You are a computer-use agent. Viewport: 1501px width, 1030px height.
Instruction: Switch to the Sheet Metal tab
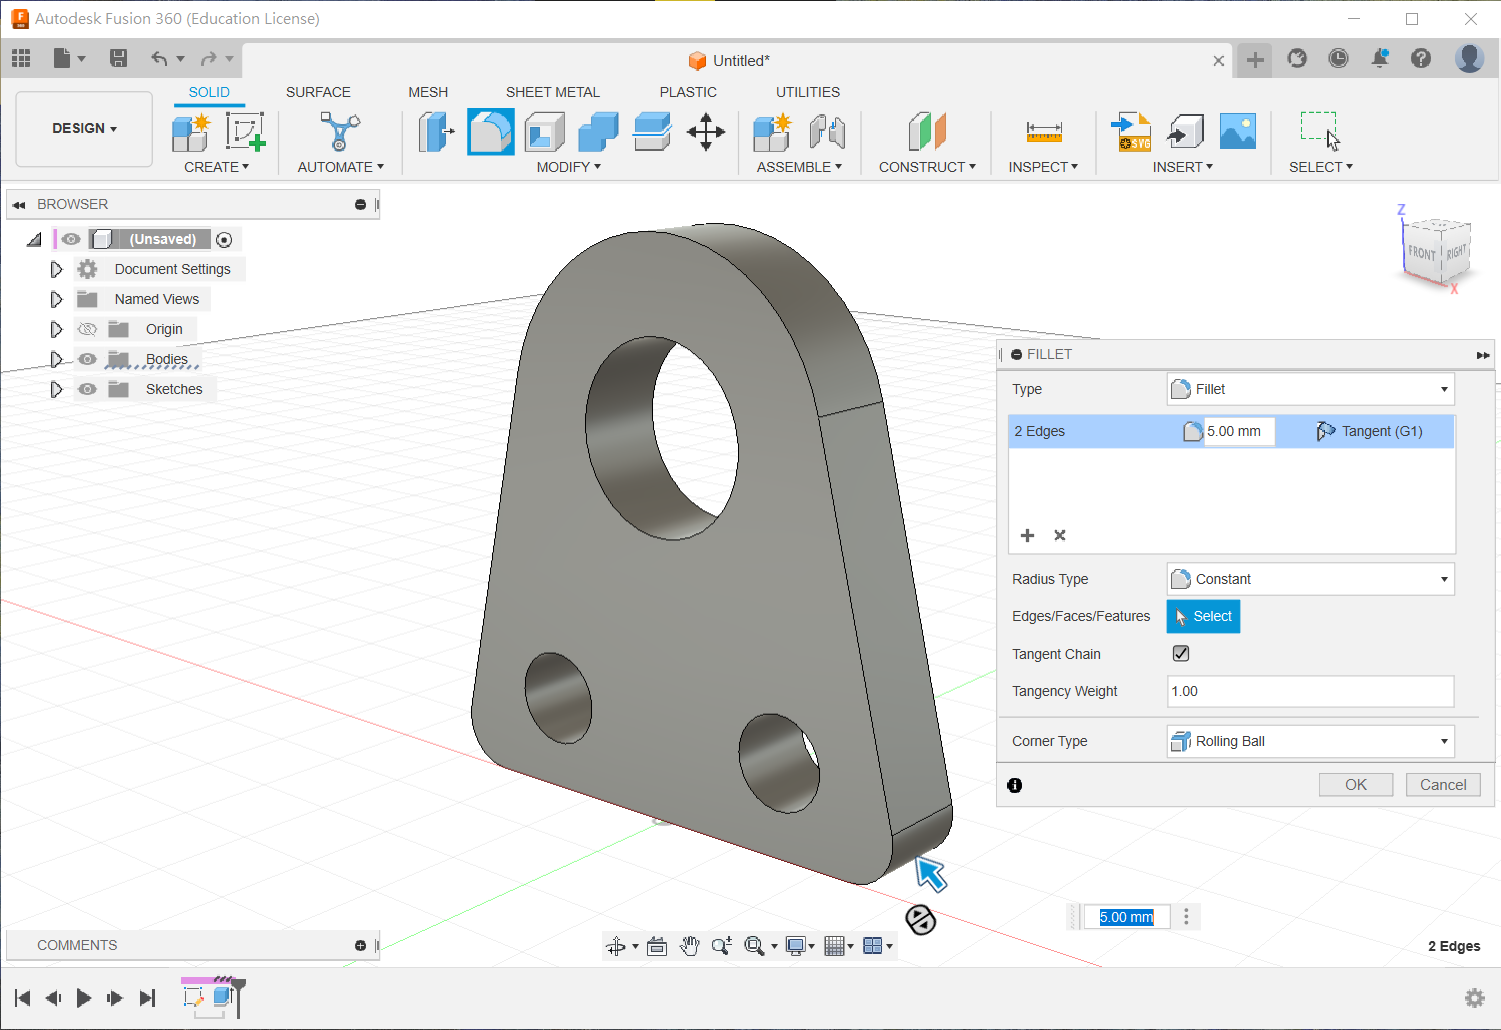coord(552,92)
